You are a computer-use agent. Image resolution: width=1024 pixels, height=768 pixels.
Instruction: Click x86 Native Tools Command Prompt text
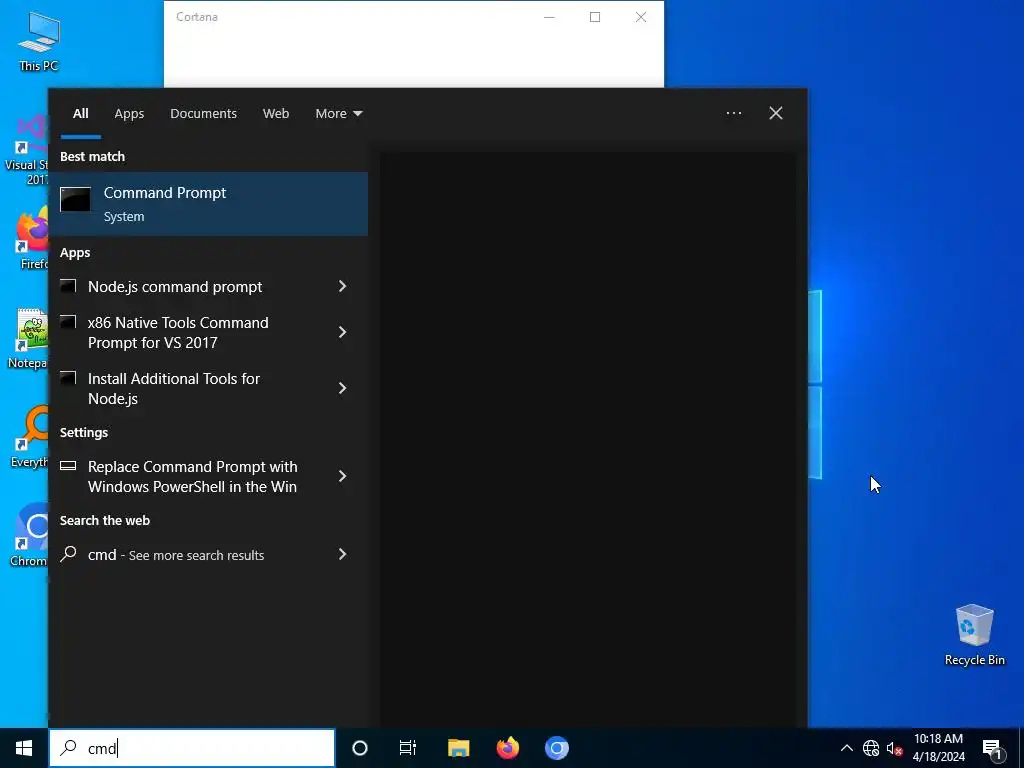(178, 332)
